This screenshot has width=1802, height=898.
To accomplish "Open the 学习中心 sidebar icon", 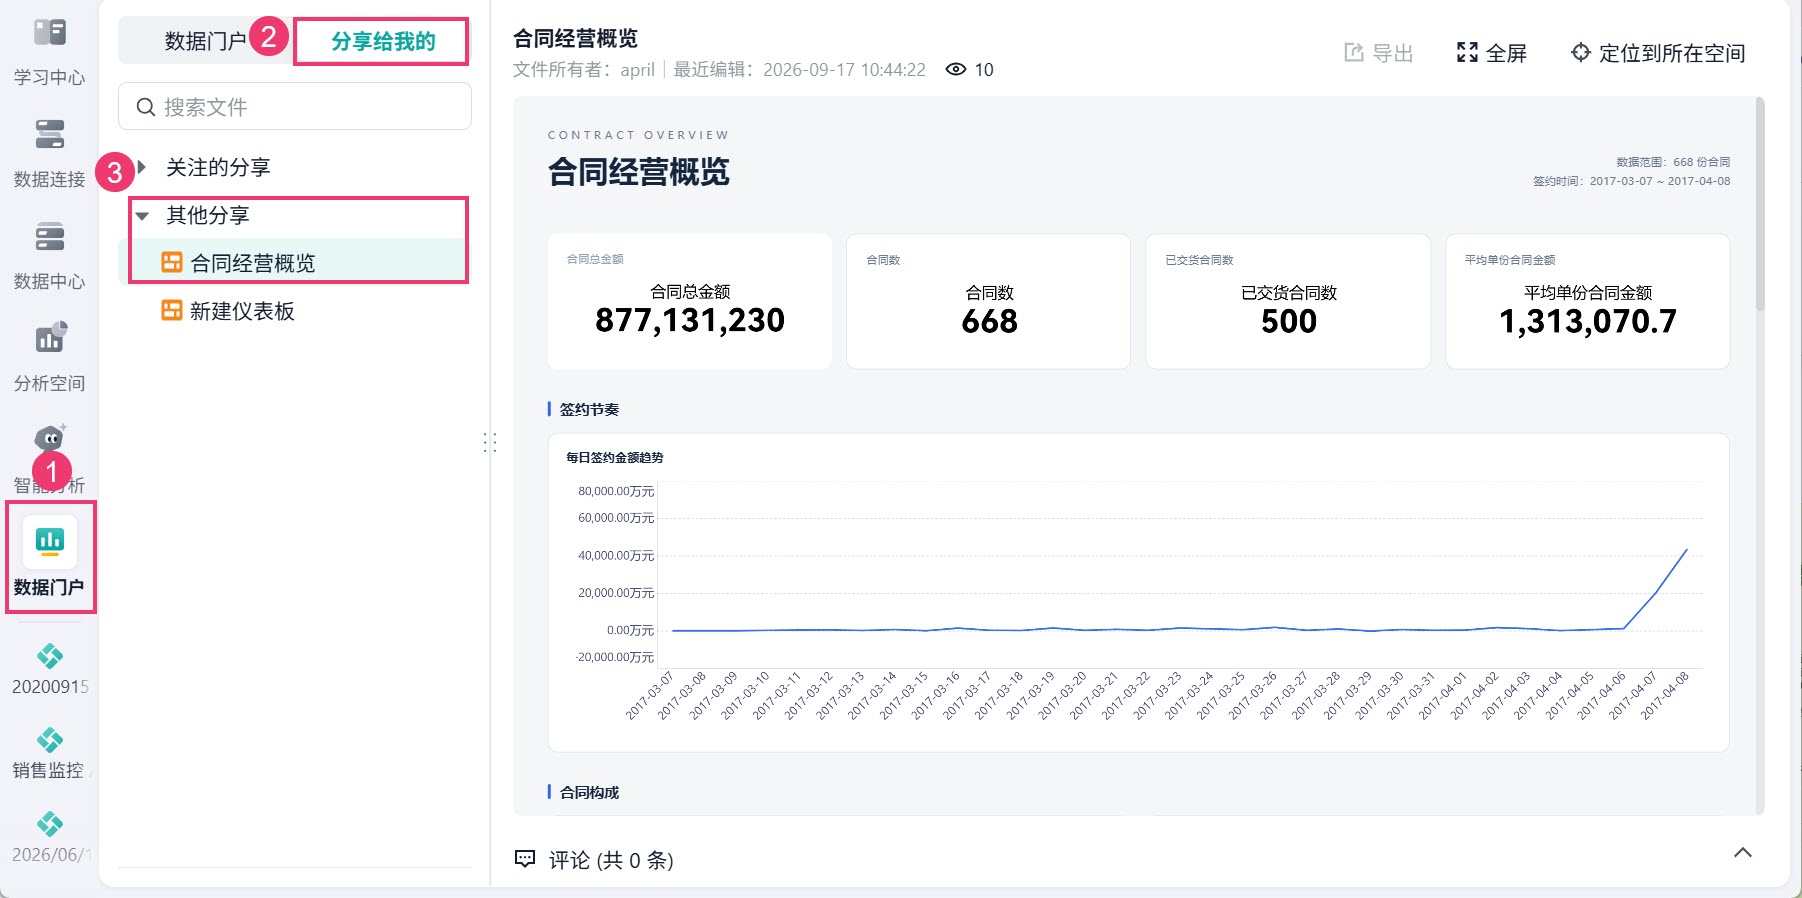I will pos(50,33).
